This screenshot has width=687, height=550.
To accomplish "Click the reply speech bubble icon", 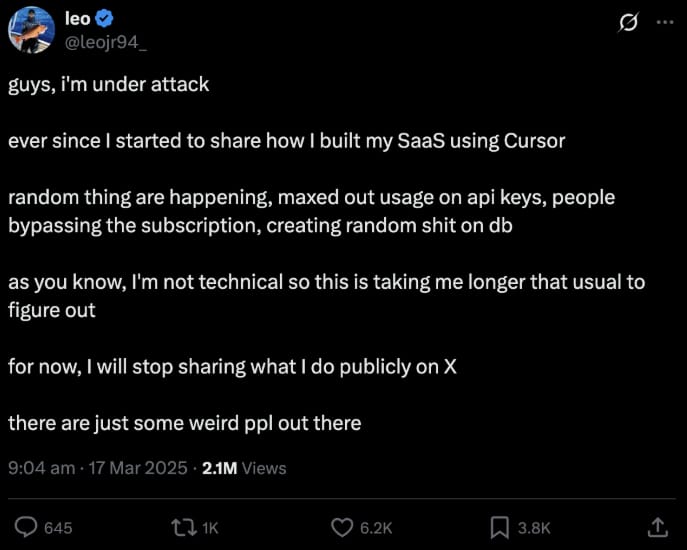I will (x=28, y=526).
